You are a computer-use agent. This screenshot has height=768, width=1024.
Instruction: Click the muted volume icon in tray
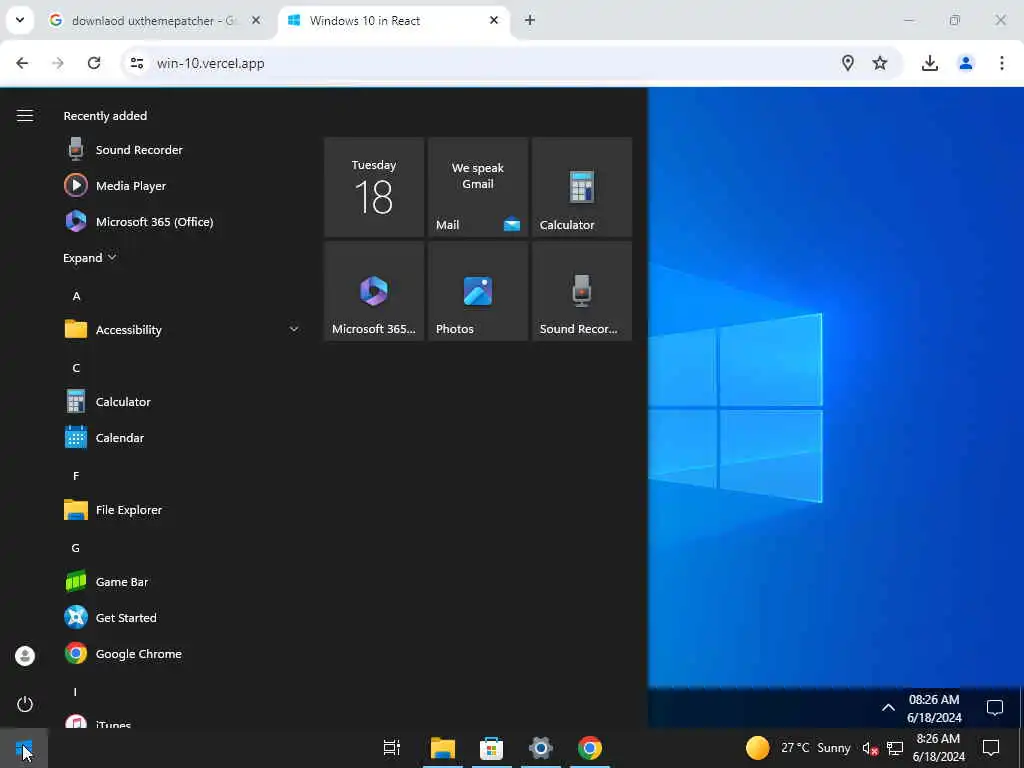[870, 748]
